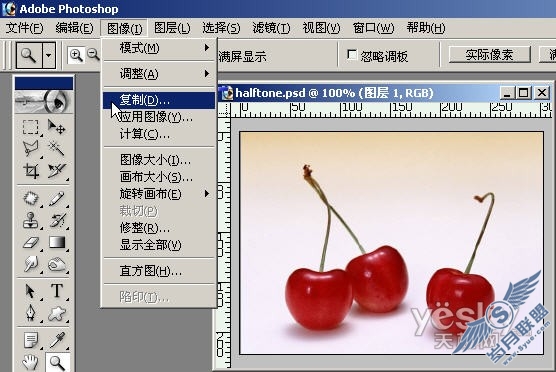Select the Sponge tool
556x372 pixels.
point(56,264)
